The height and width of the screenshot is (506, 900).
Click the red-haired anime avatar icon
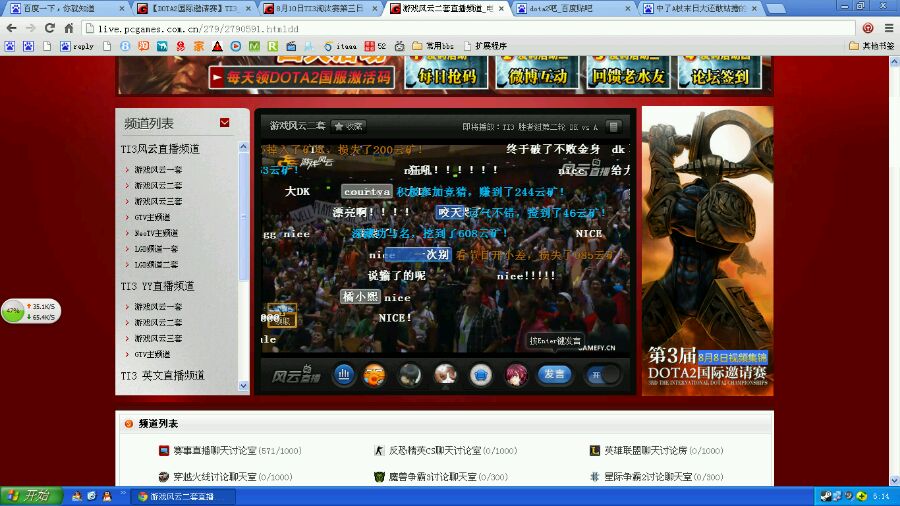[516, 375]
